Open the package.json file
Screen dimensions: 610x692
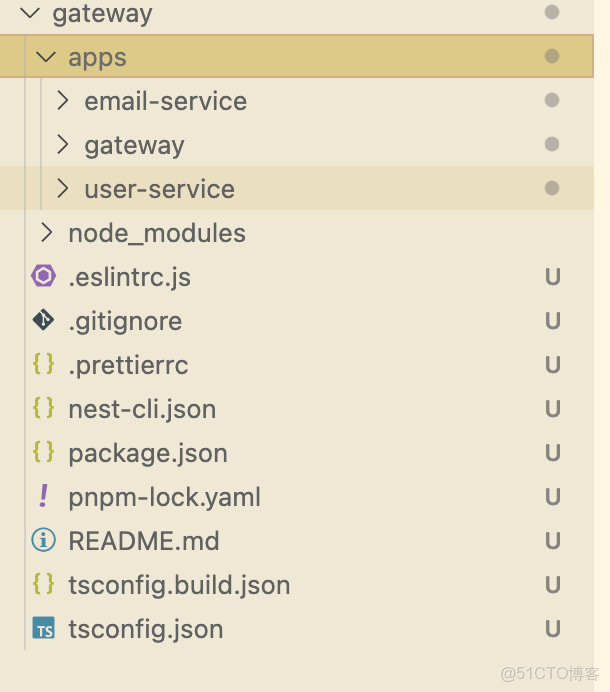pyautogui.click(x=148, y=453)
